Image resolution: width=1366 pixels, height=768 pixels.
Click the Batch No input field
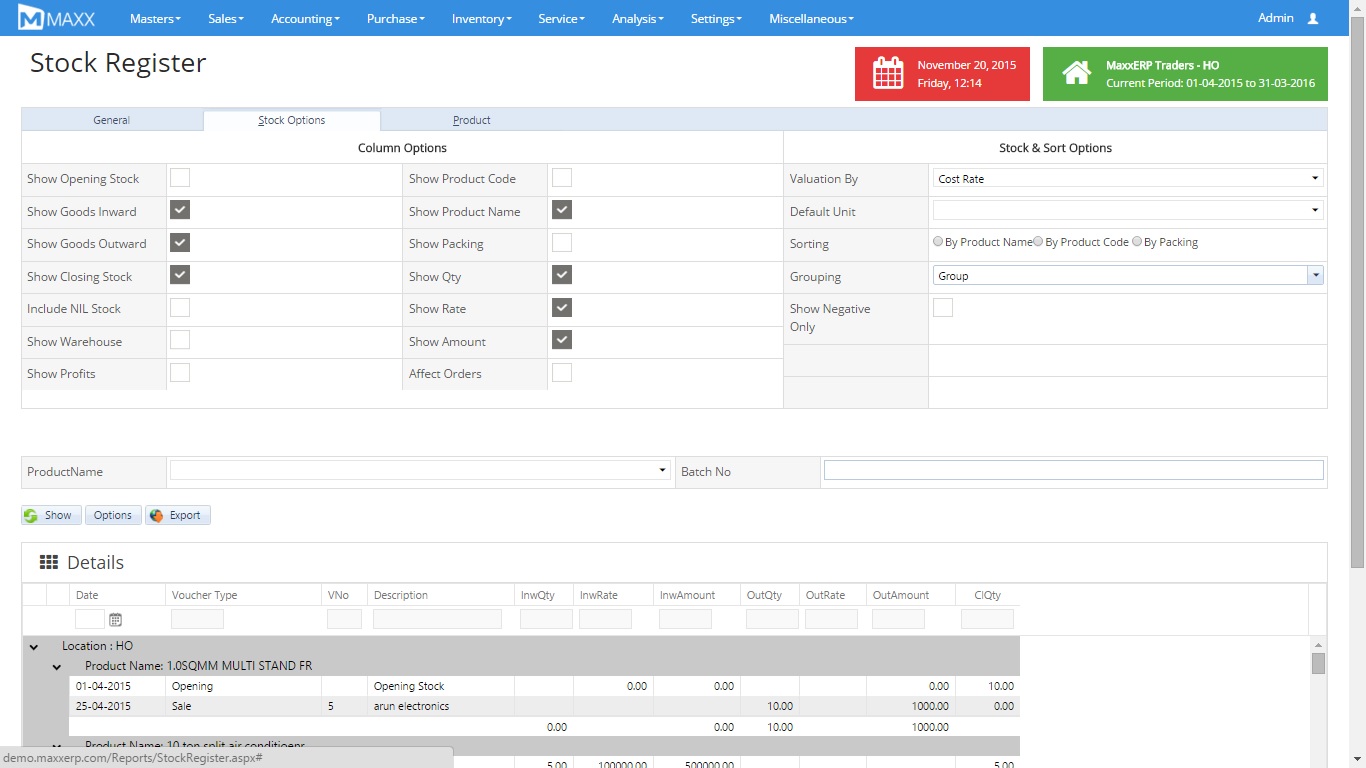pos(1073,471)
